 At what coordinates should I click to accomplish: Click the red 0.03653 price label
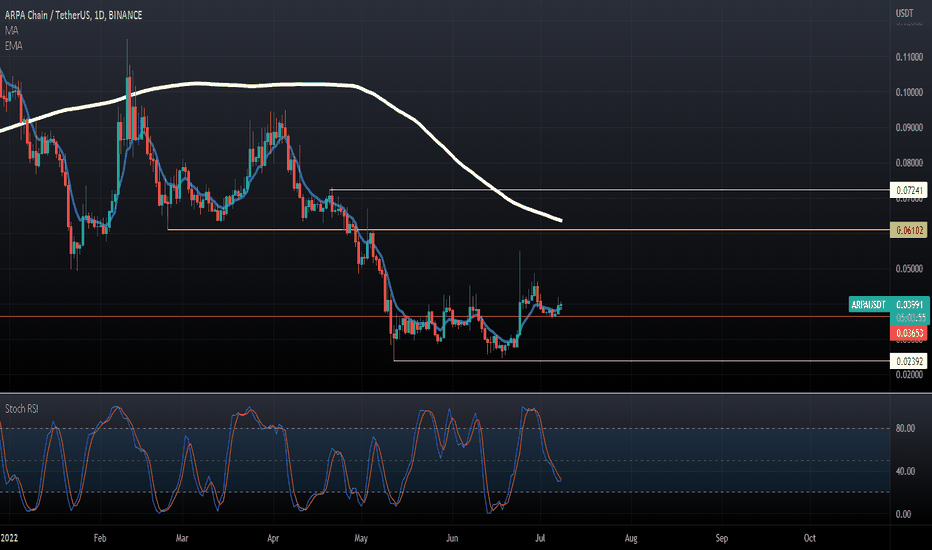click(x=909, y=333)
